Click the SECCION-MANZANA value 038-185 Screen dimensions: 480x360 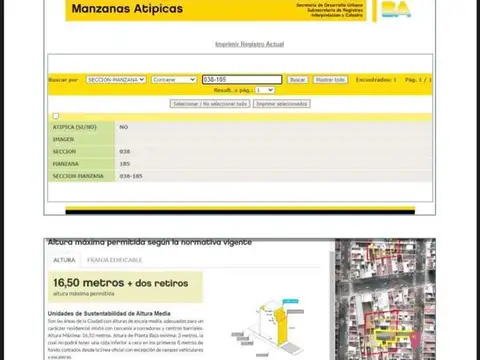point(131,176)
